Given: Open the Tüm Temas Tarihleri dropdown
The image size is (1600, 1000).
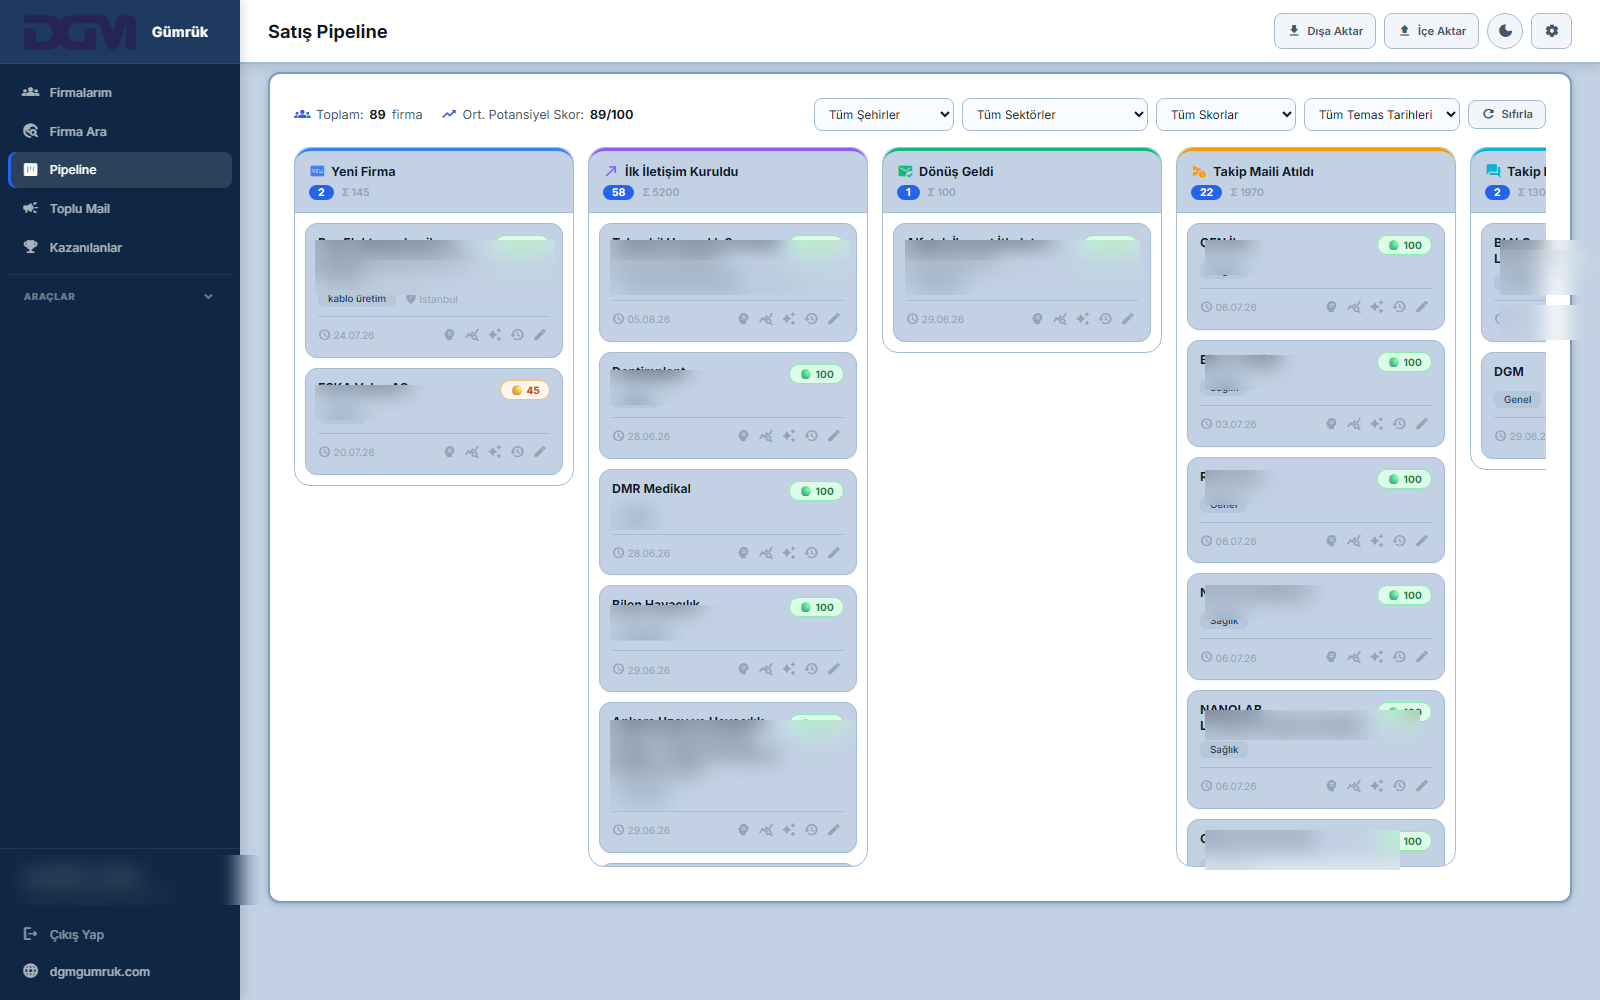Looking at the screenshot, I should coord(1382,115).
